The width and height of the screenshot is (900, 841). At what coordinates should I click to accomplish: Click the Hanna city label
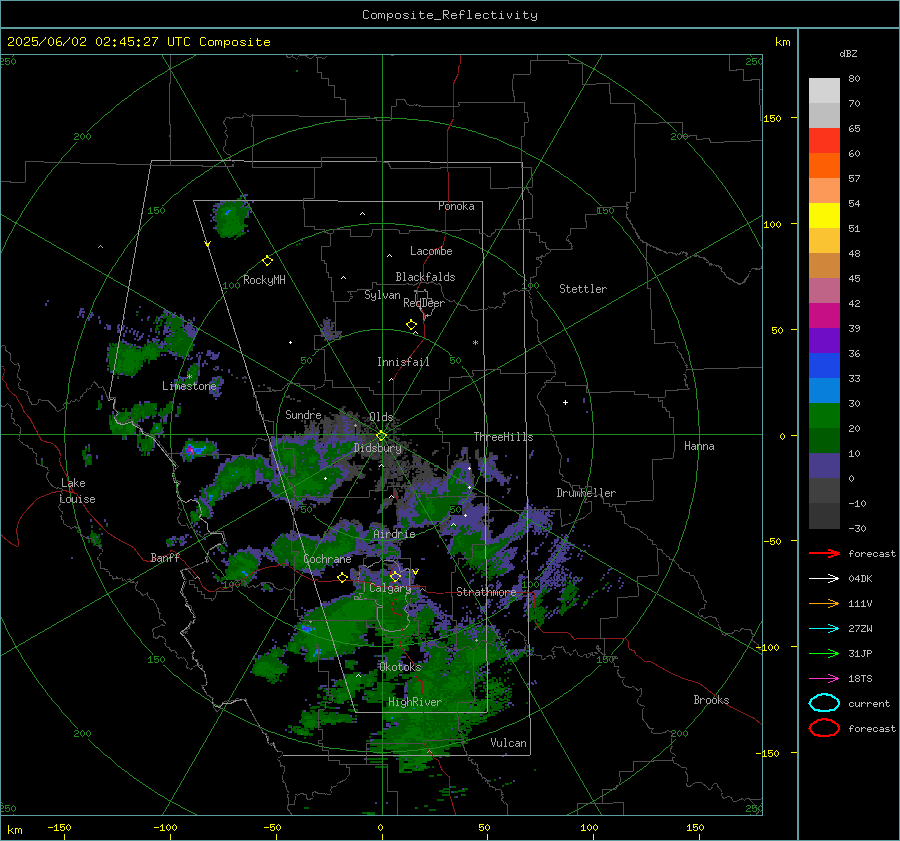[x=699, y=446]
